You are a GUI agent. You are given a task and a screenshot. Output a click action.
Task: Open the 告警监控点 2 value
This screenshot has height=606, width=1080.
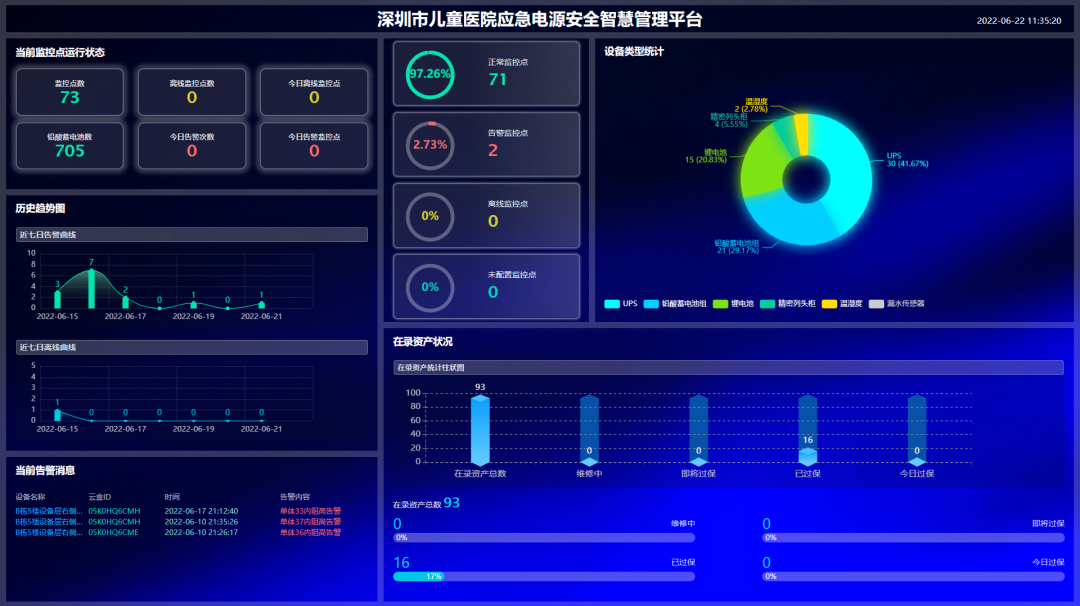(492, 150)
